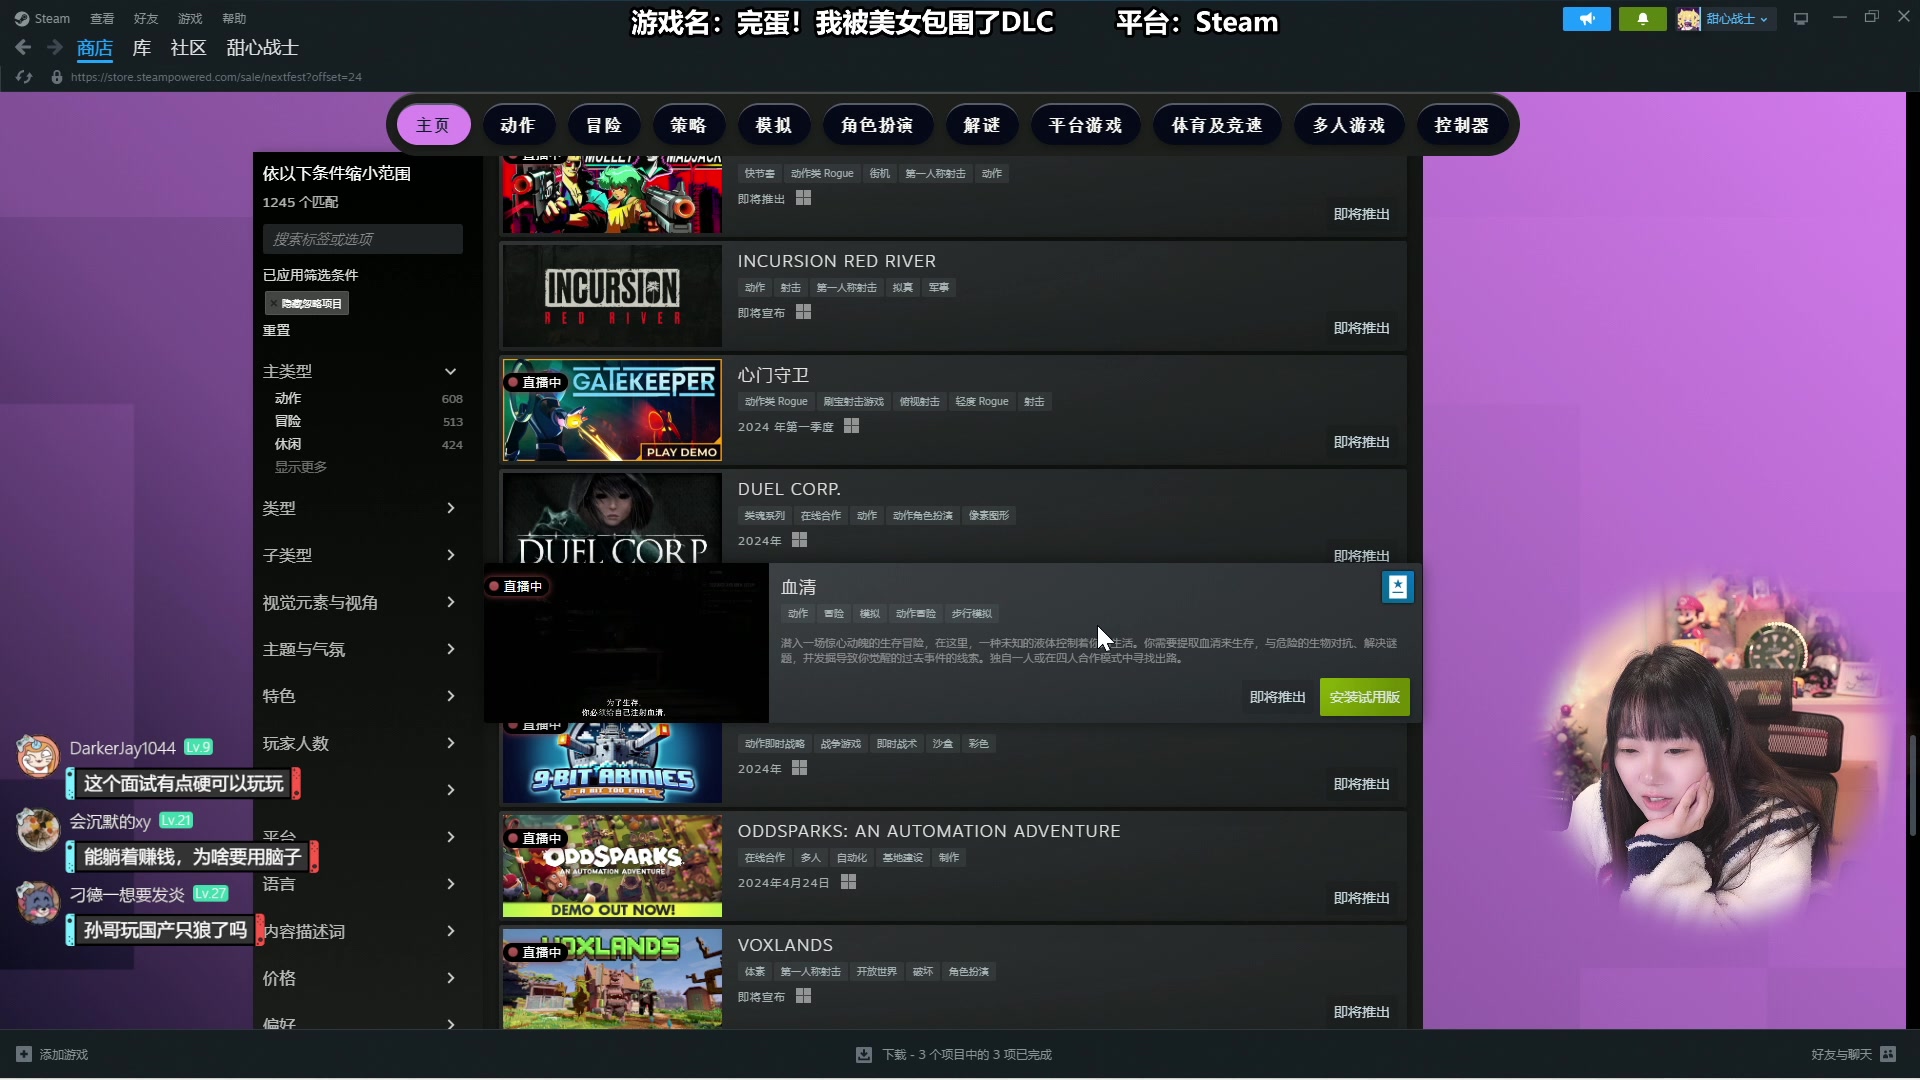Viewport: 1920px width, 1080px height.
Task: Remove the 隐藏忽略项目 applied filter
Action: coord(273,304)
